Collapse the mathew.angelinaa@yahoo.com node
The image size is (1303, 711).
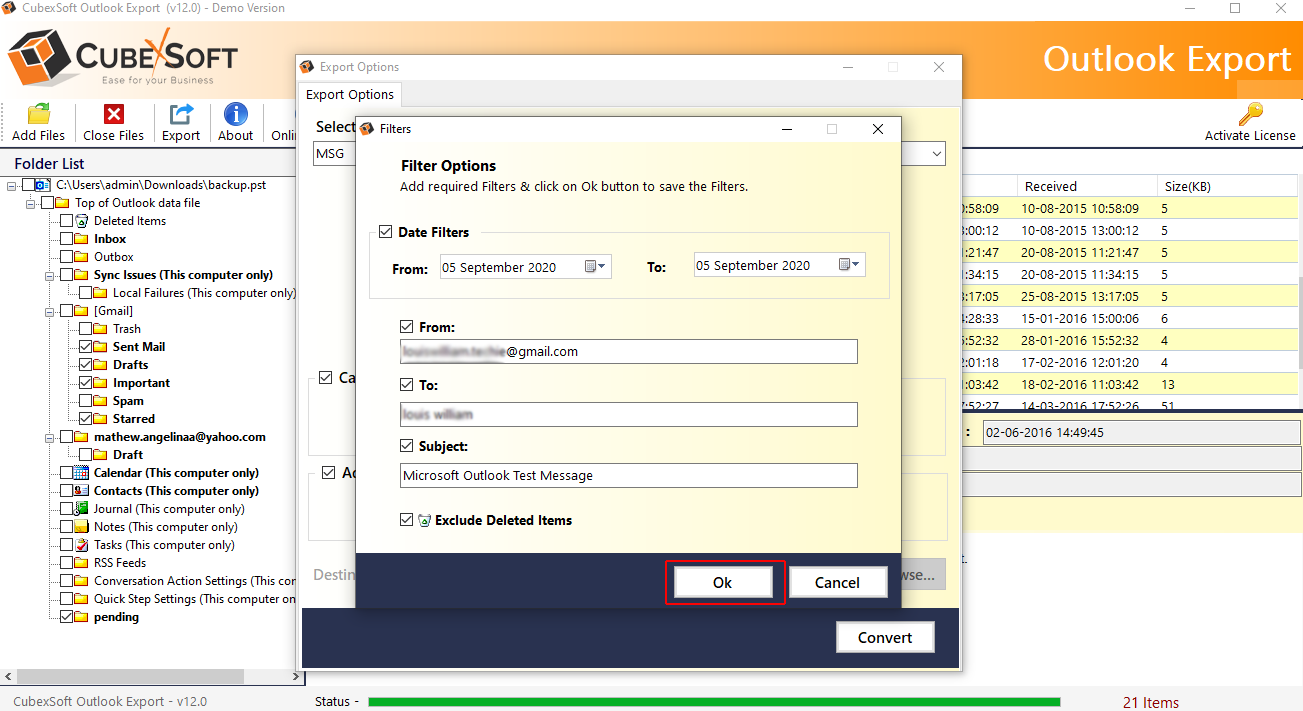tap(50, 437)
